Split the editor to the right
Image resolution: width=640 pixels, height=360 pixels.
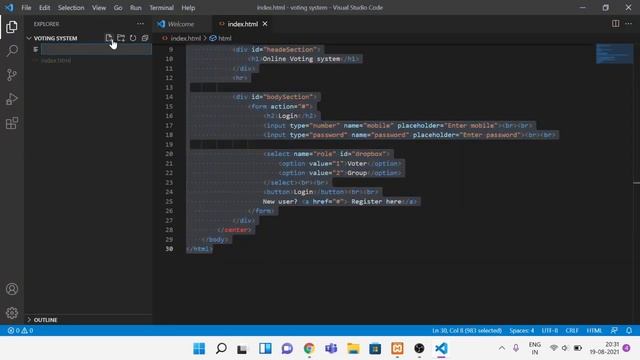pyautogui.click(x=616, y=24)
